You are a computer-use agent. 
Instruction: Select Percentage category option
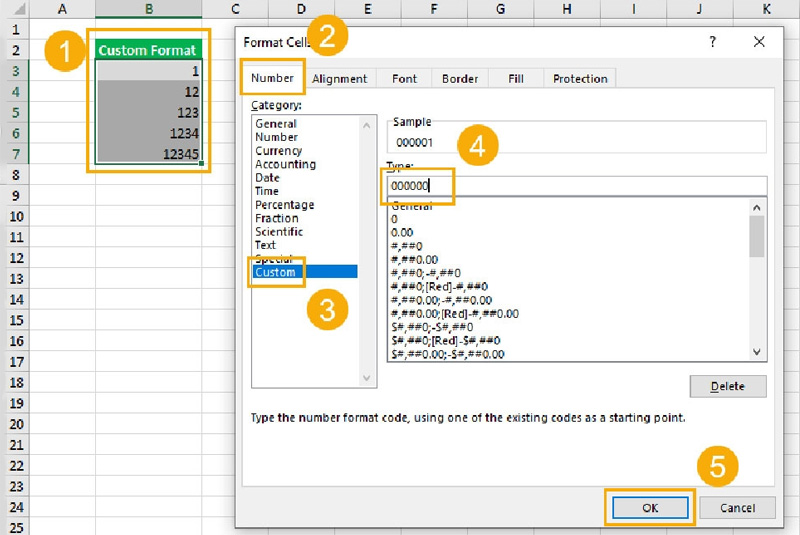pos(284,205)
